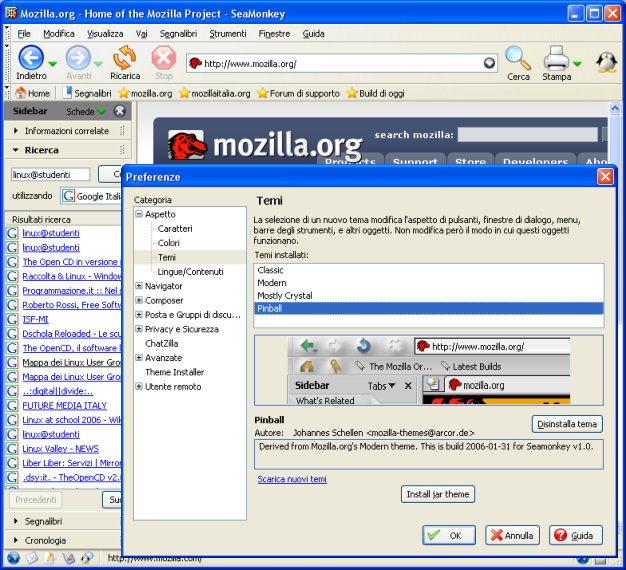626x570 pixels.
Task: Open the Build di oggi bookmark
Action: (375, 93)
